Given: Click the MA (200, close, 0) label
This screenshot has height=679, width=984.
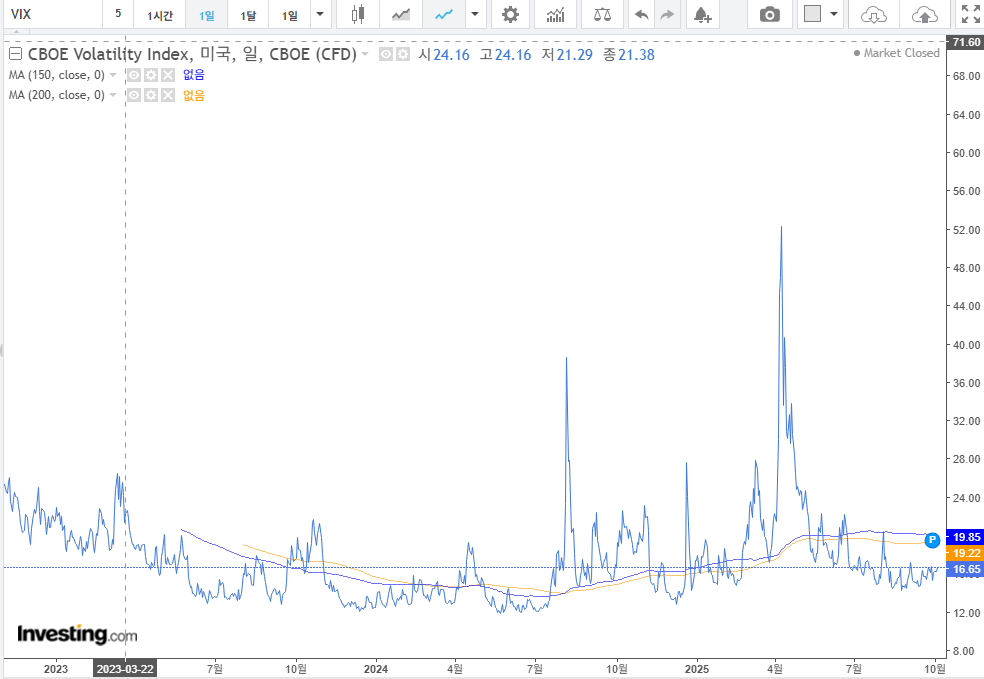Looking at the screenshot, I should 56,95.
